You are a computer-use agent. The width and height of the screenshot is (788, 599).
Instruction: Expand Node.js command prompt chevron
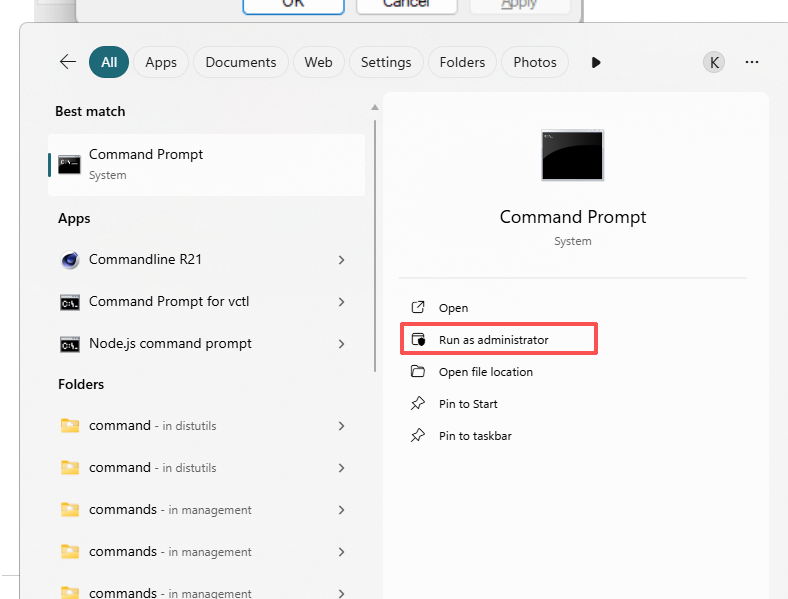(341, 344)
